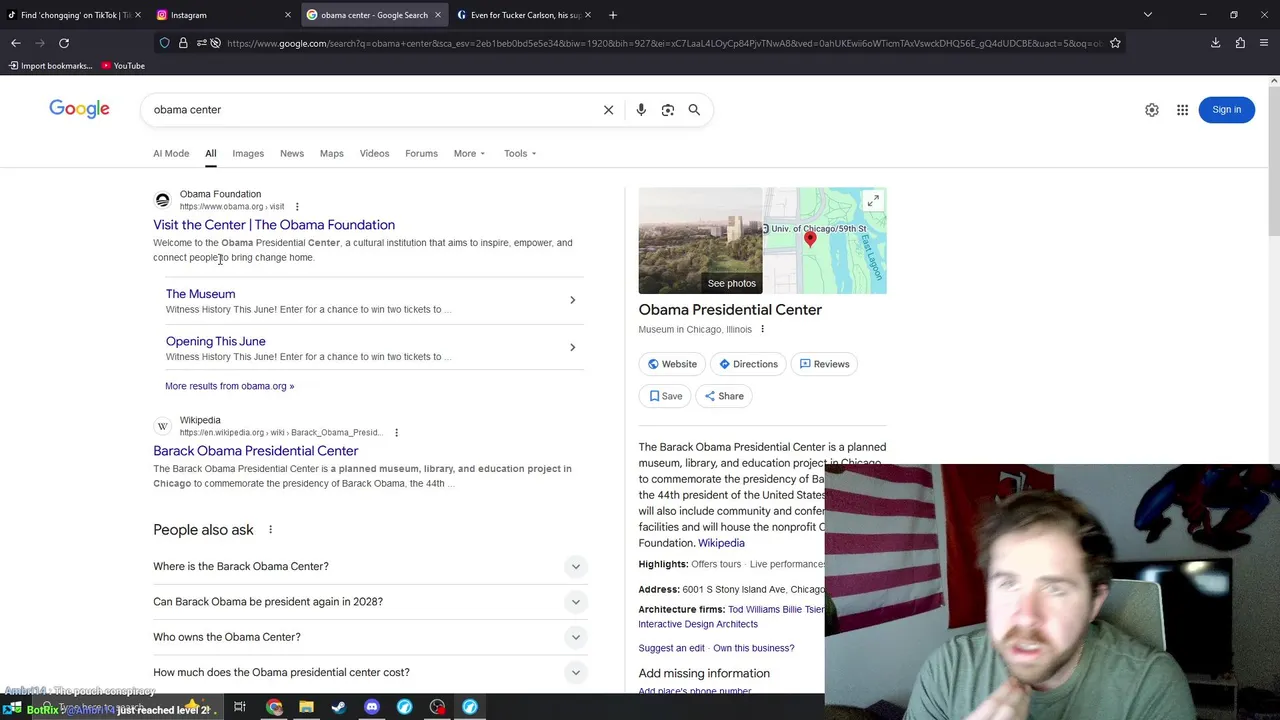
Task: Open Steam from the taskbar
Action: pyautogui.click(x=339, y=707)
